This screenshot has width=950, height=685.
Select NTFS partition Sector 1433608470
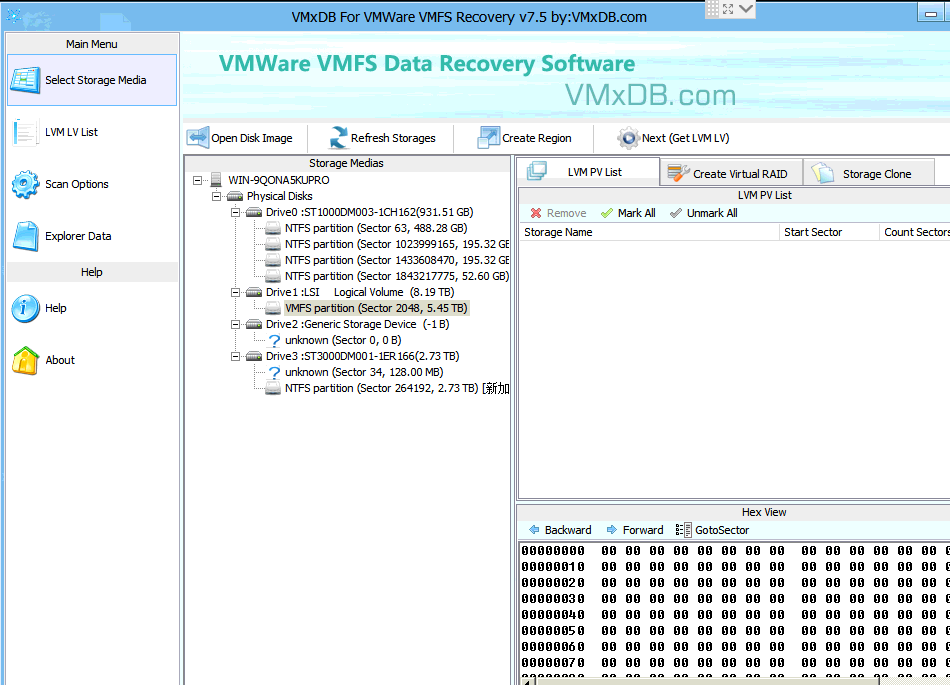pyautogui.click(x=397, y=260)
